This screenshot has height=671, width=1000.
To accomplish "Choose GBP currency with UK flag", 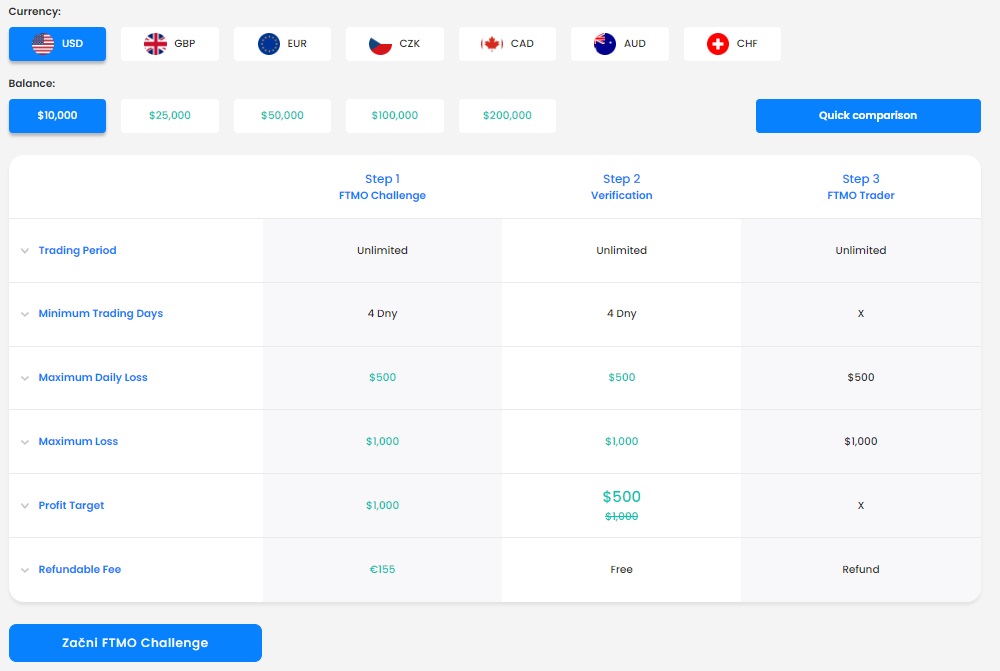I will tap(170, 43).
